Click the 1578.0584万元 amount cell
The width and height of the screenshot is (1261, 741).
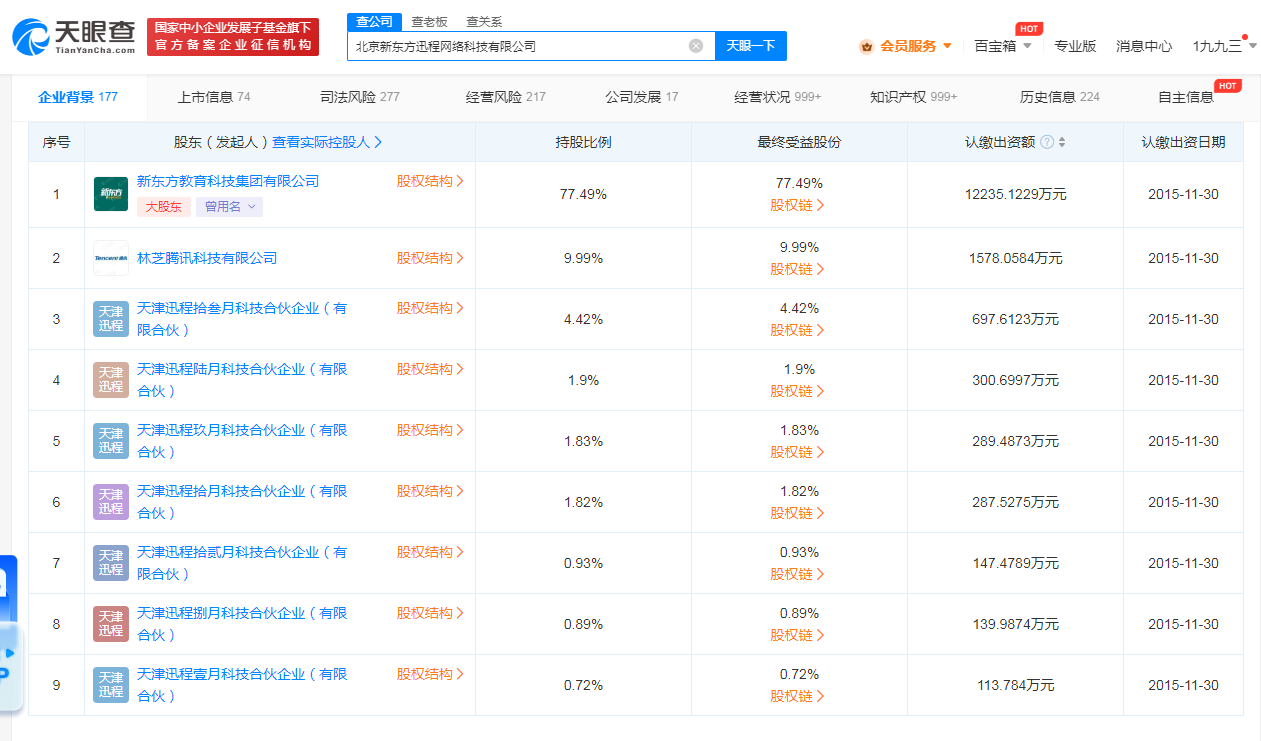1015,258
